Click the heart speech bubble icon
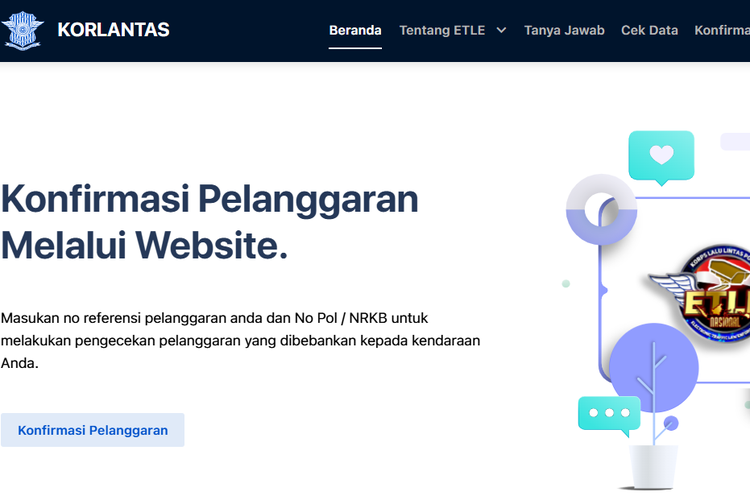This screenshot has height=500, width=750. point(661,157)
